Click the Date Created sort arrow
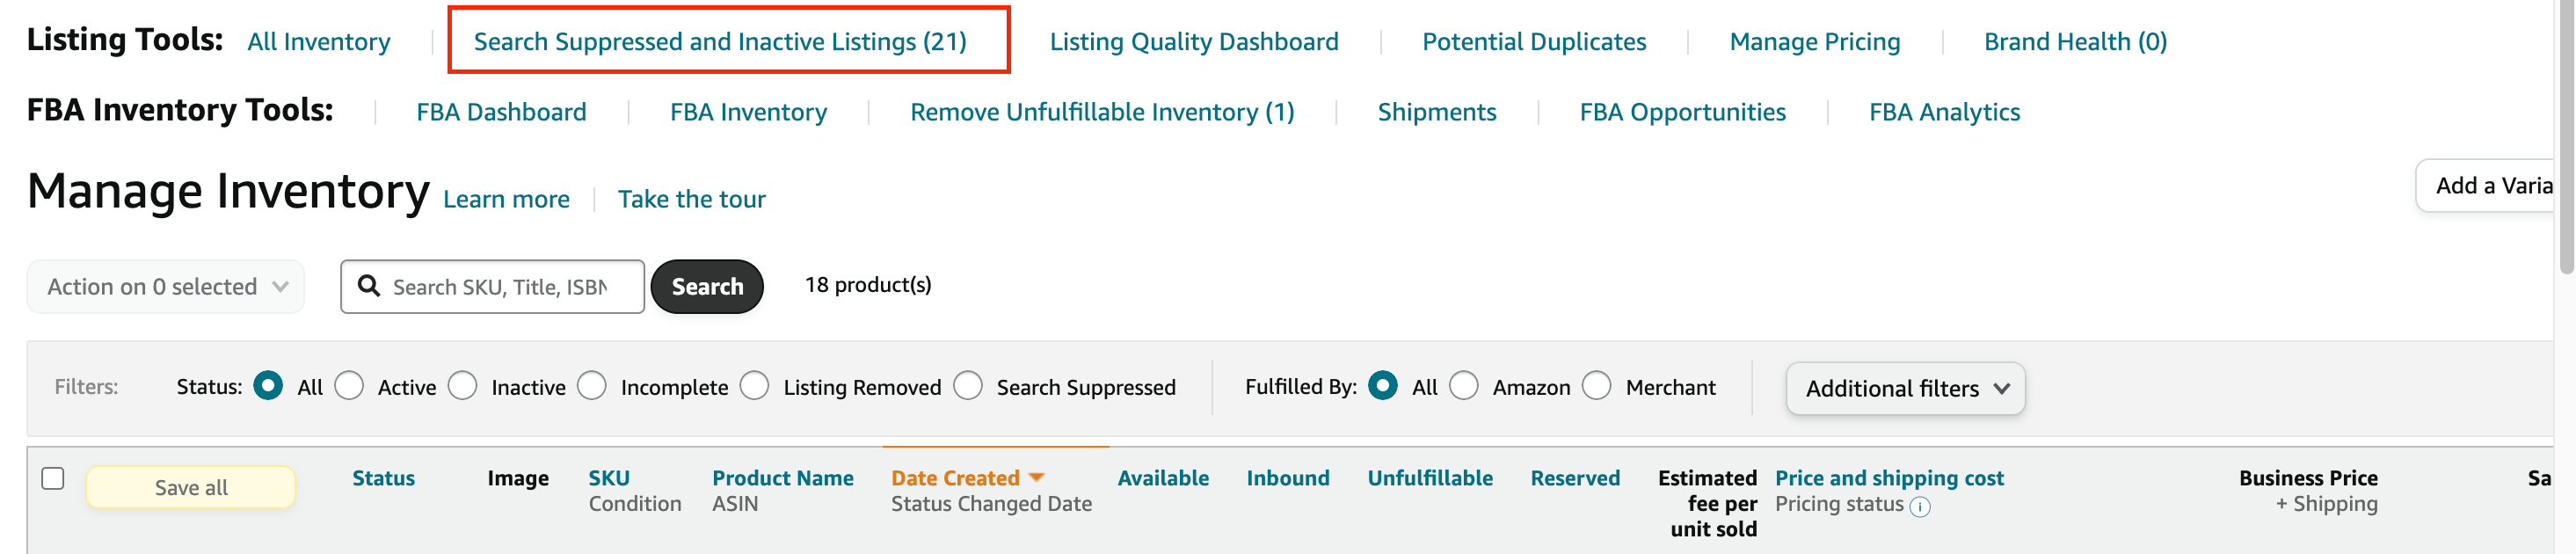 point(1036,478)
